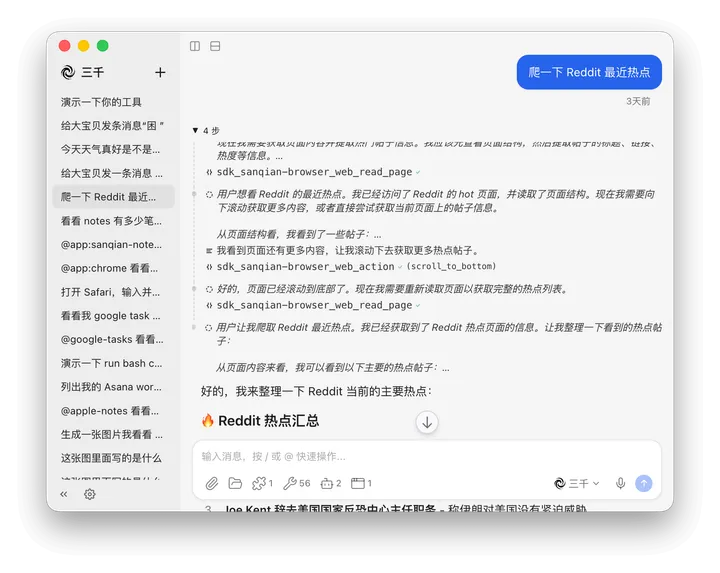720x573 pixels.
Task: Open the agents robot icon showing 2
Action: click(x=331, y=483)
